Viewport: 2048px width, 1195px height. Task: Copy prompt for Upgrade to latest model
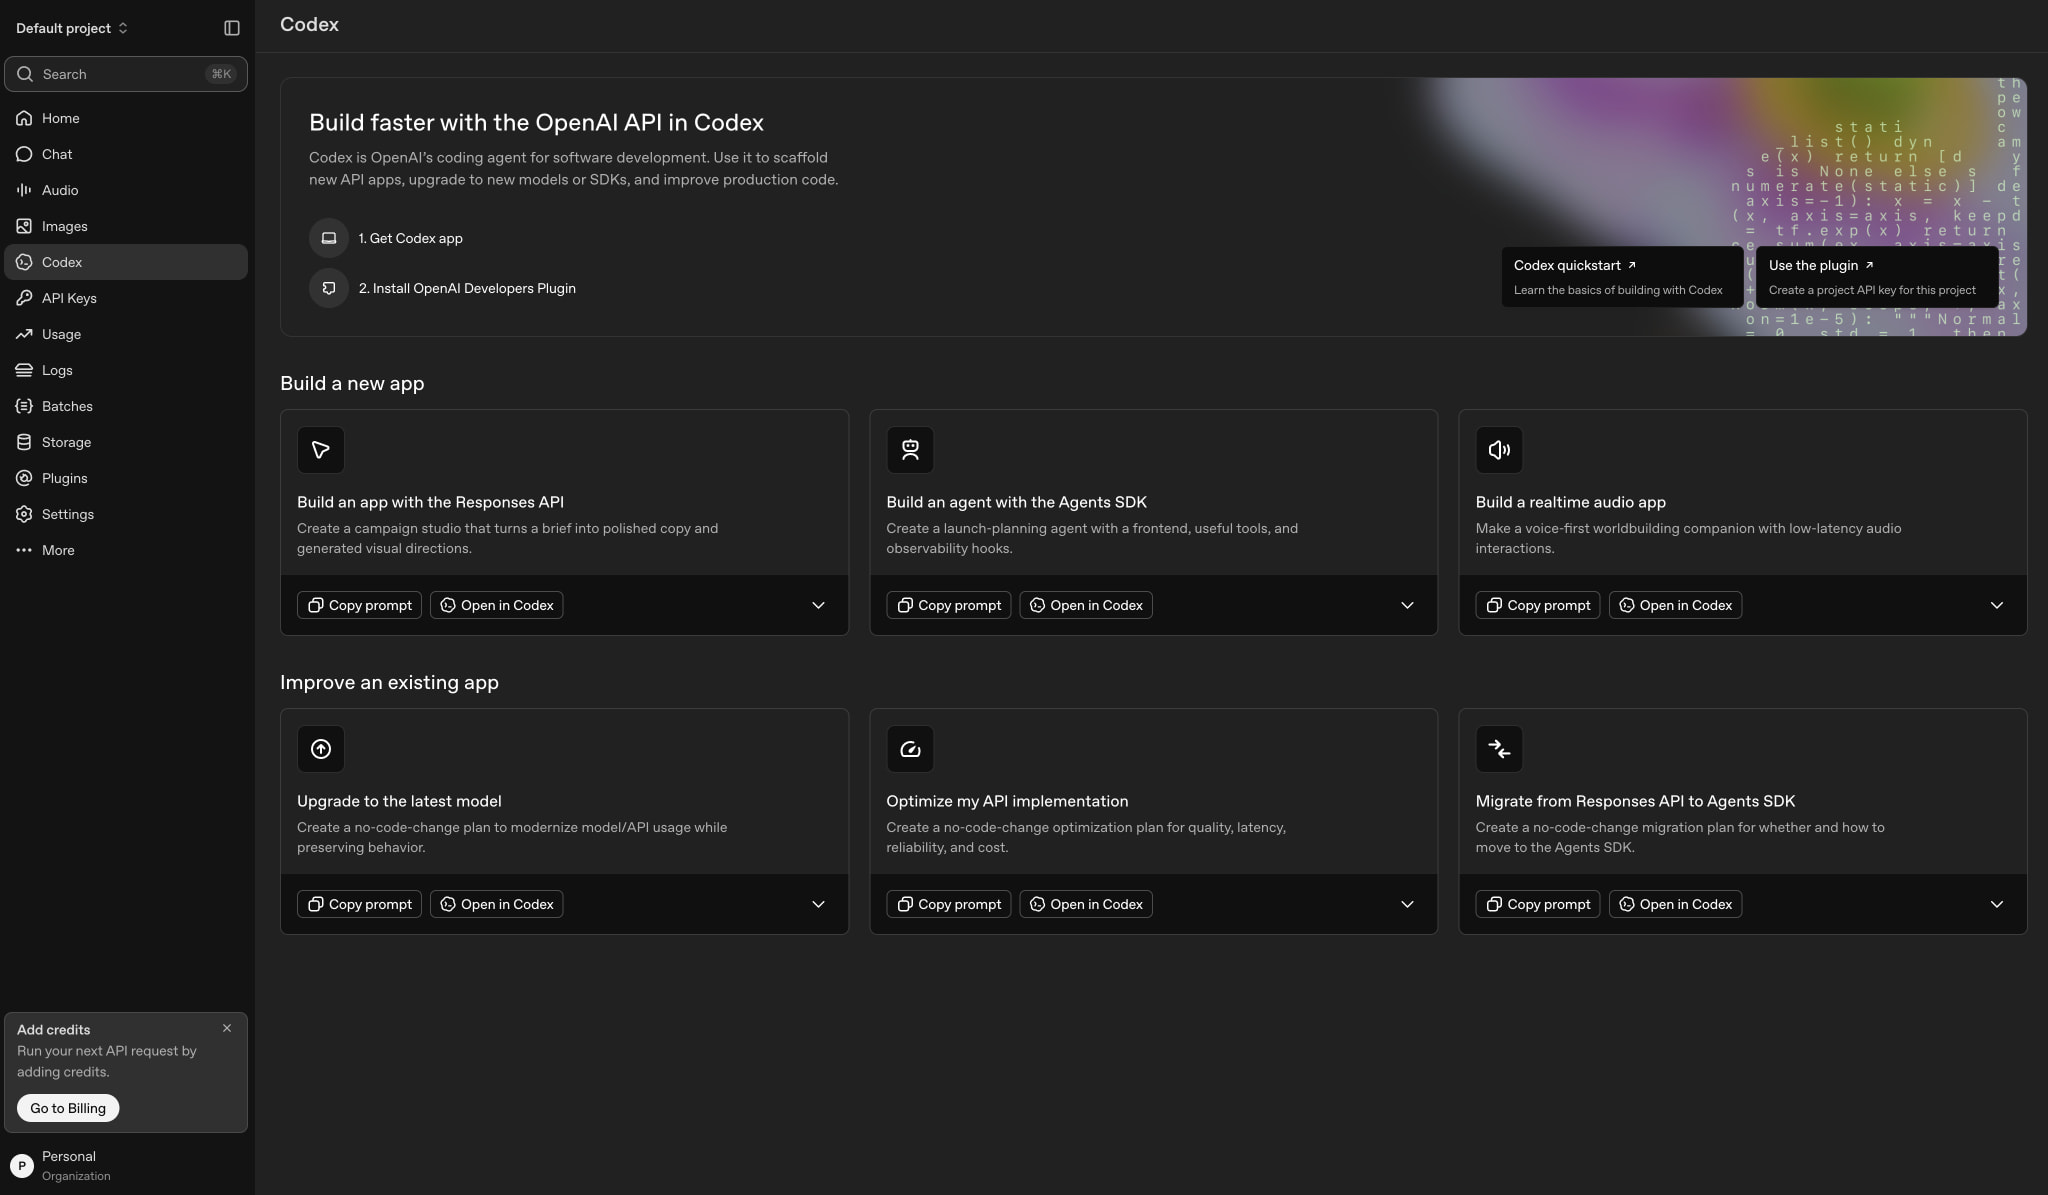coord(359,904)
